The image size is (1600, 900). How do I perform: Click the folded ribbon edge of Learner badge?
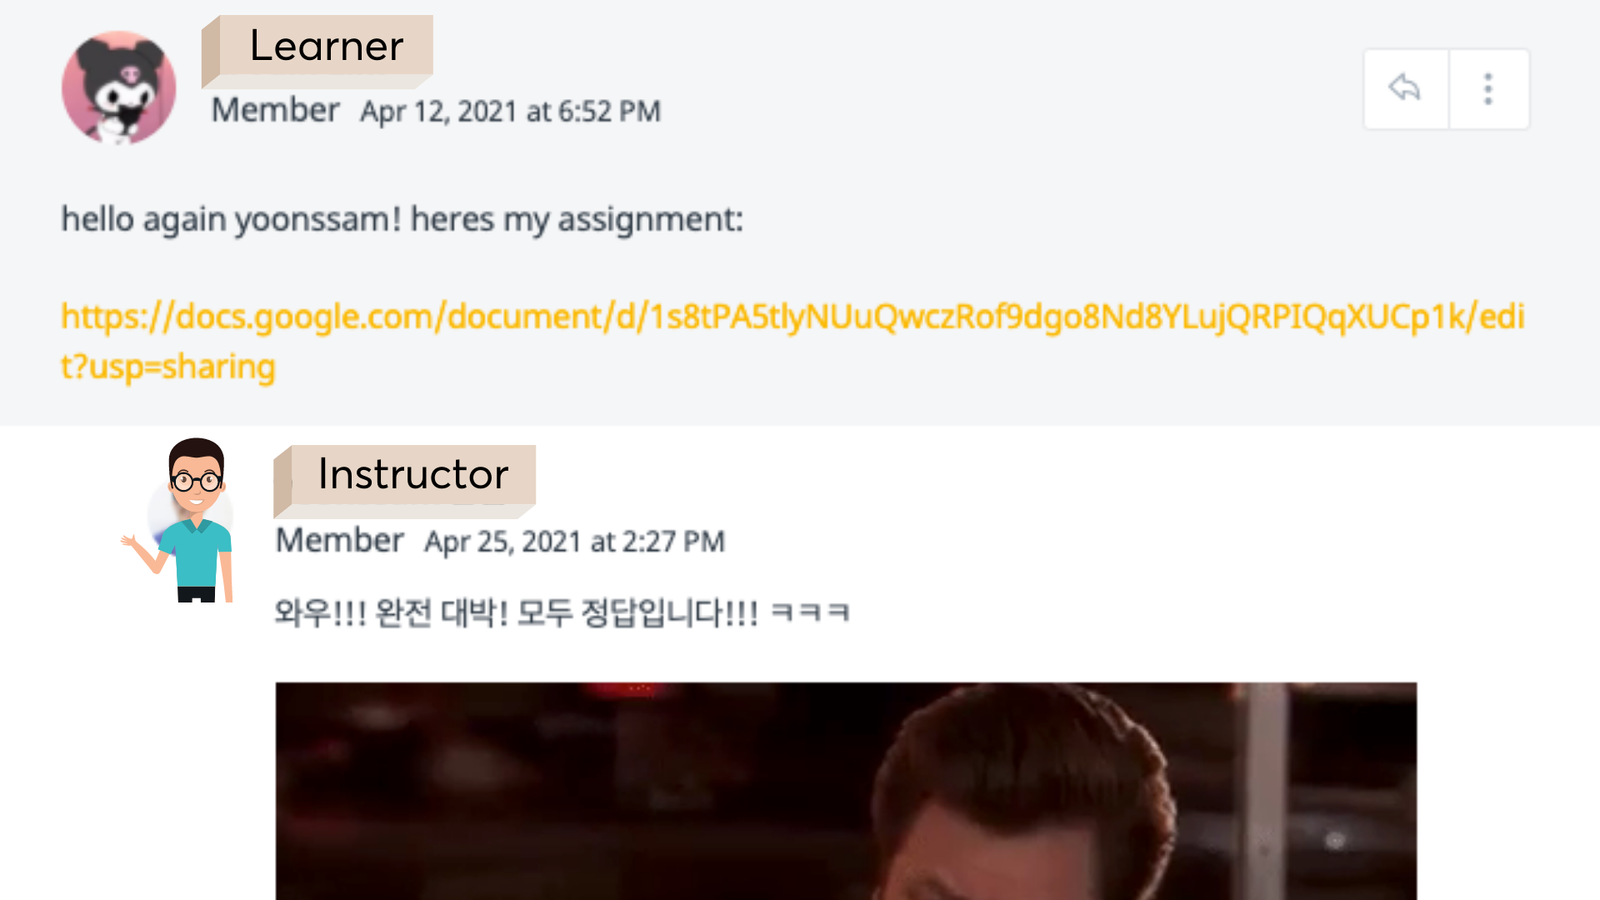point(210,53)
